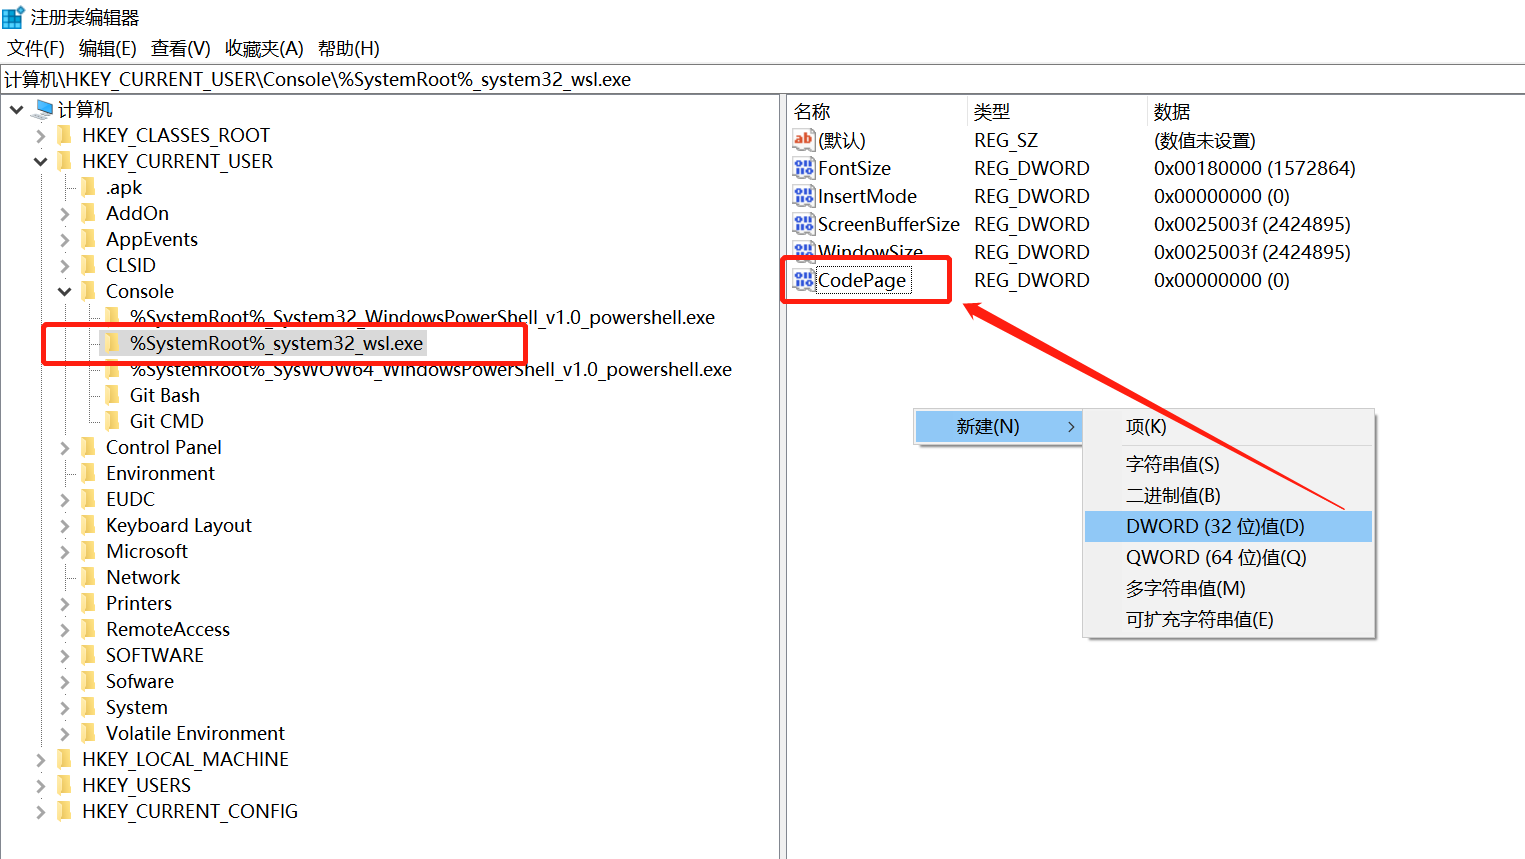Click the AddOn key folder icon
Image resolution: width=1525 pixels, height=859 pixels.
point(90,213)
